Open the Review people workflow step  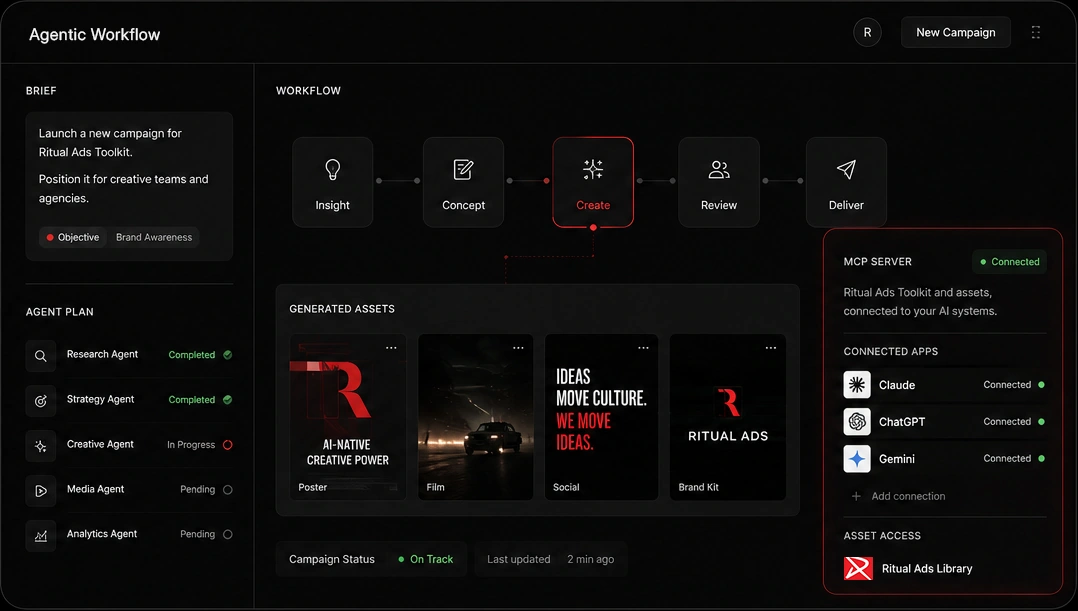click(719, 182)
